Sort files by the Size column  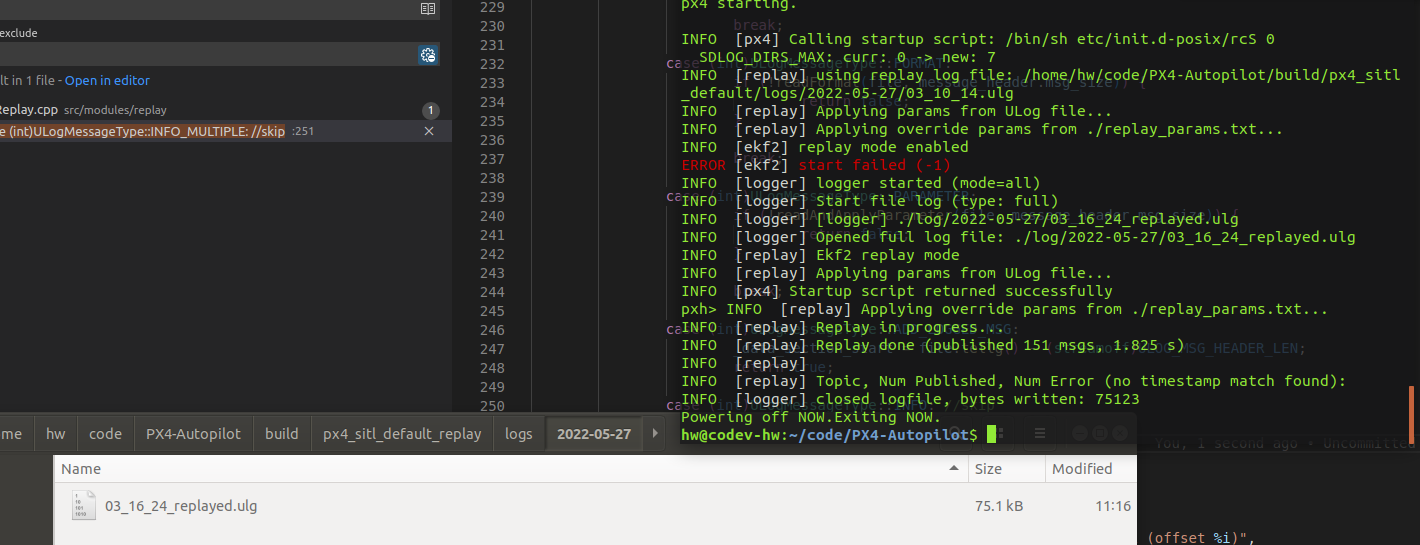[1006, 468]
